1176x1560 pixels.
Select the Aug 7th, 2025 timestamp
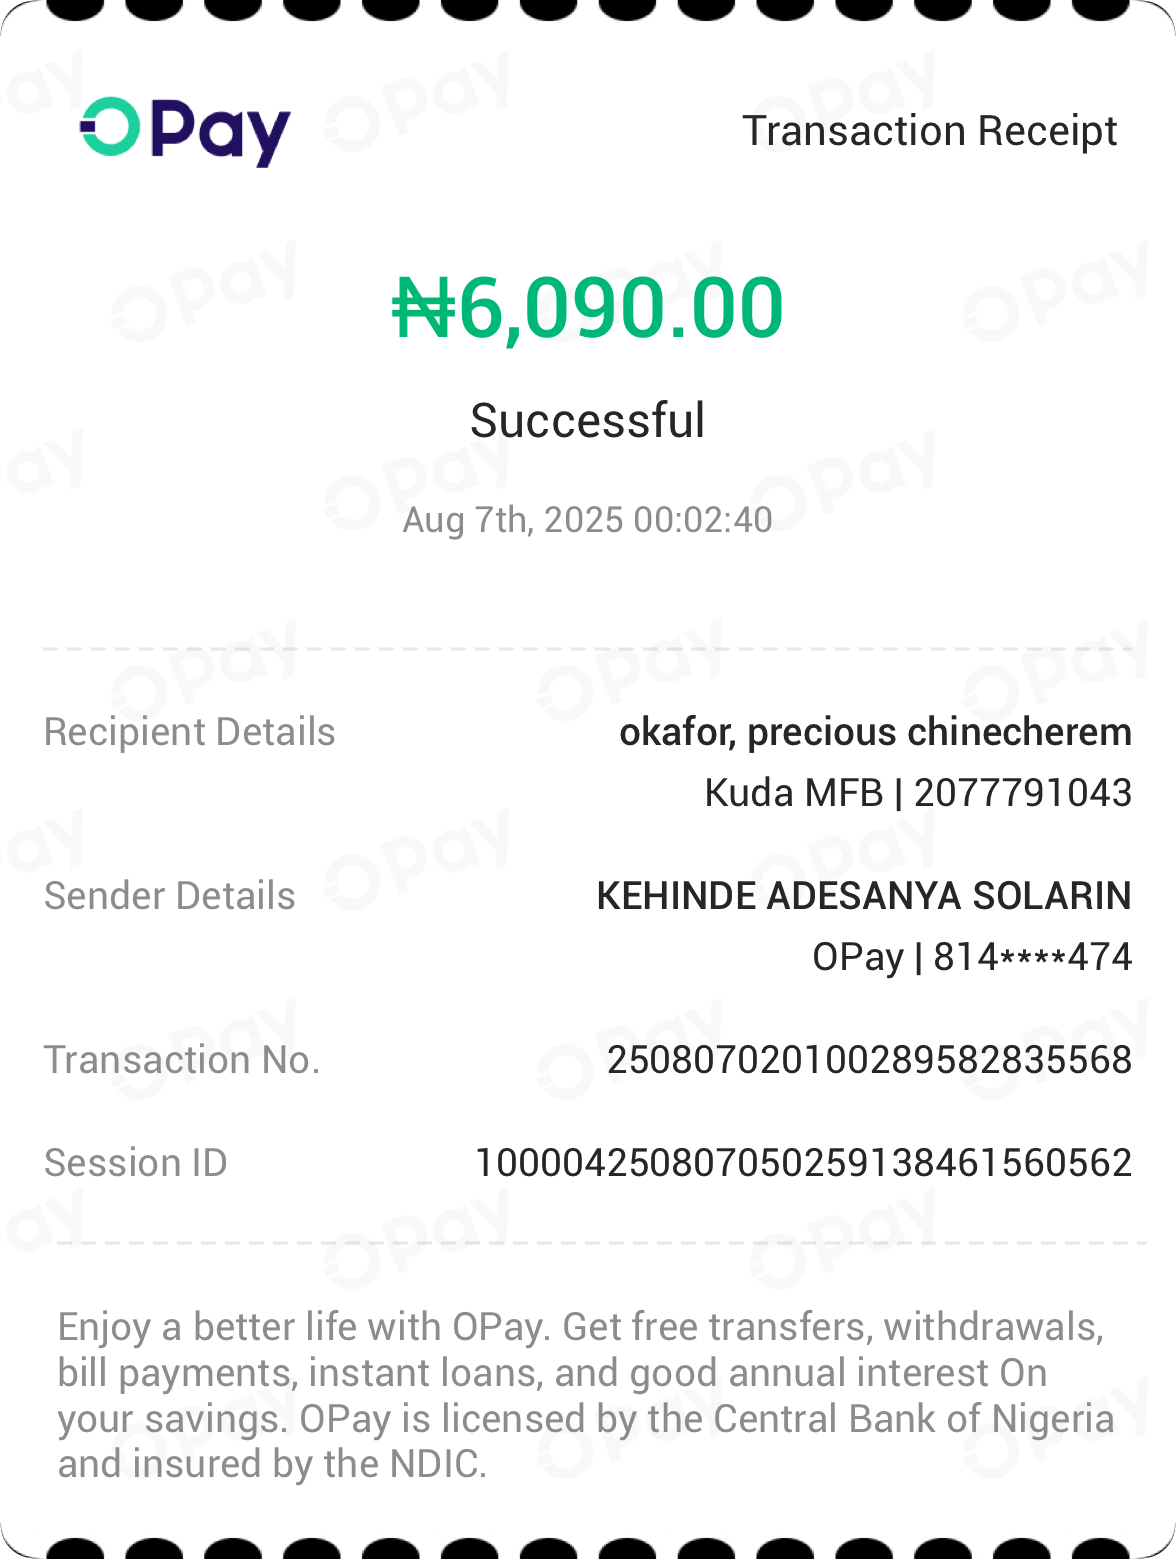[x=588, y=520]
